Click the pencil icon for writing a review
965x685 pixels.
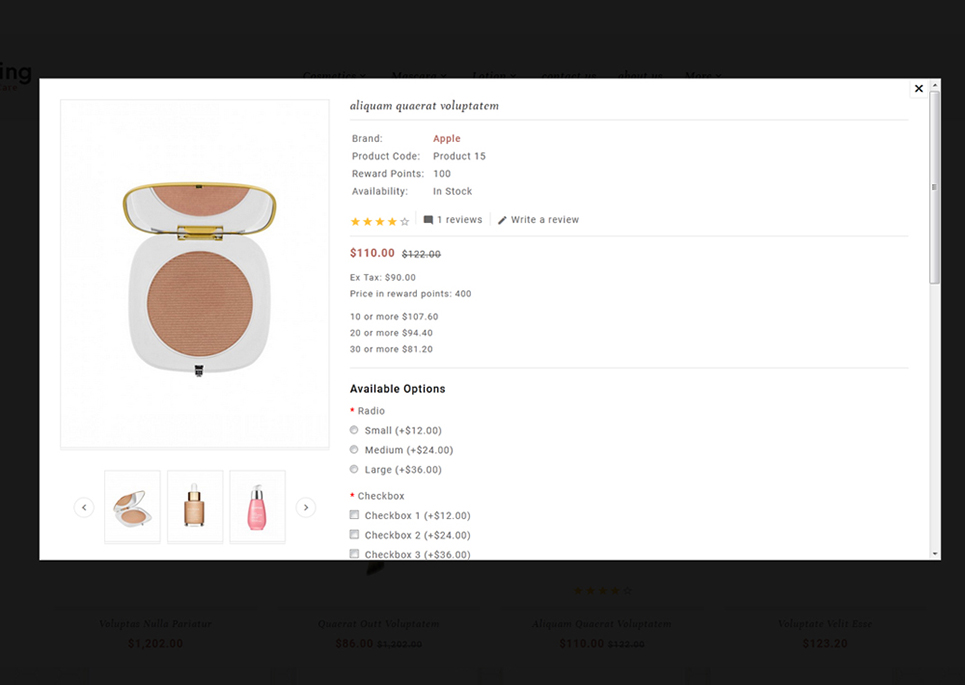point(502,220)
